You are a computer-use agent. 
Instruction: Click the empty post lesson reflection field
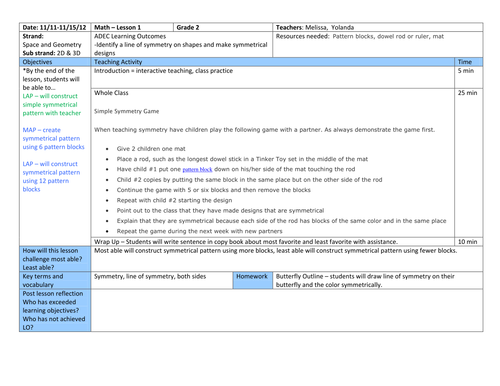click(x=287, y=310)
